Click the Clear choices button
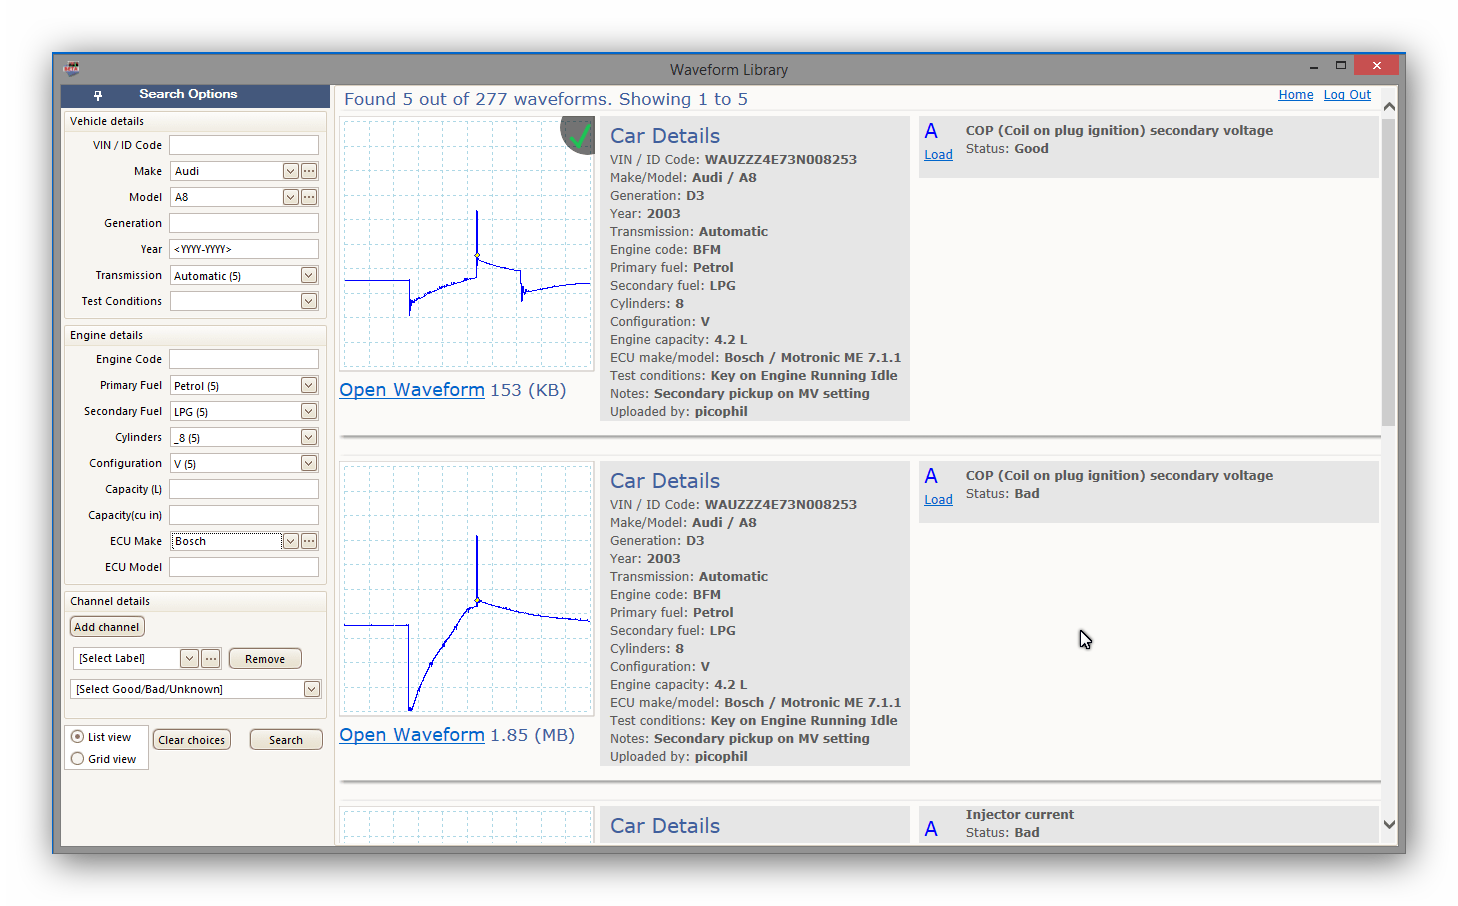 pyautogui.click(x=192, y=740)
